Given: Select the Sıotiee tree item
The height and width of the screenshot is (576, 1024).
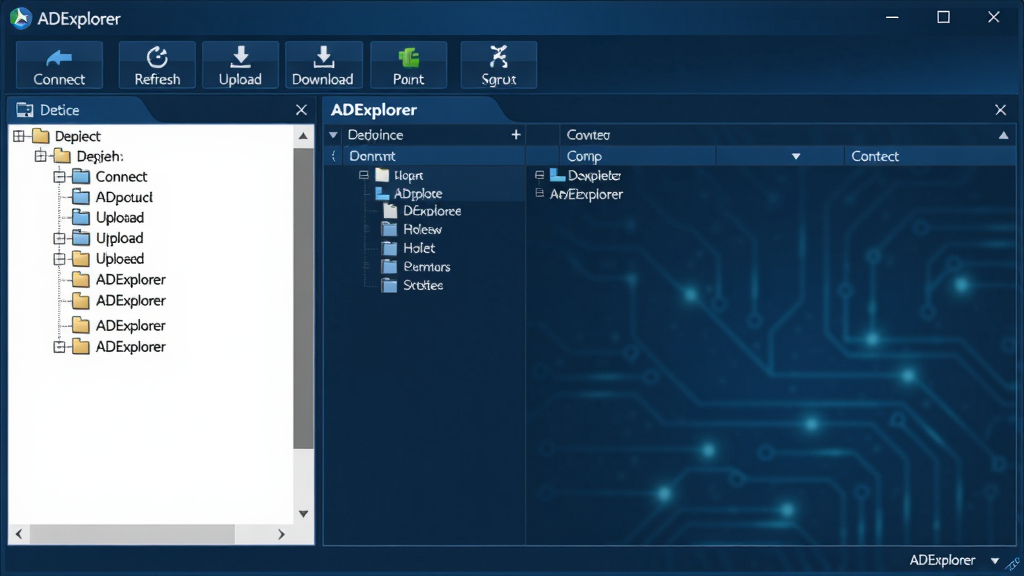Looking at the screenshot, I should 423,285.
